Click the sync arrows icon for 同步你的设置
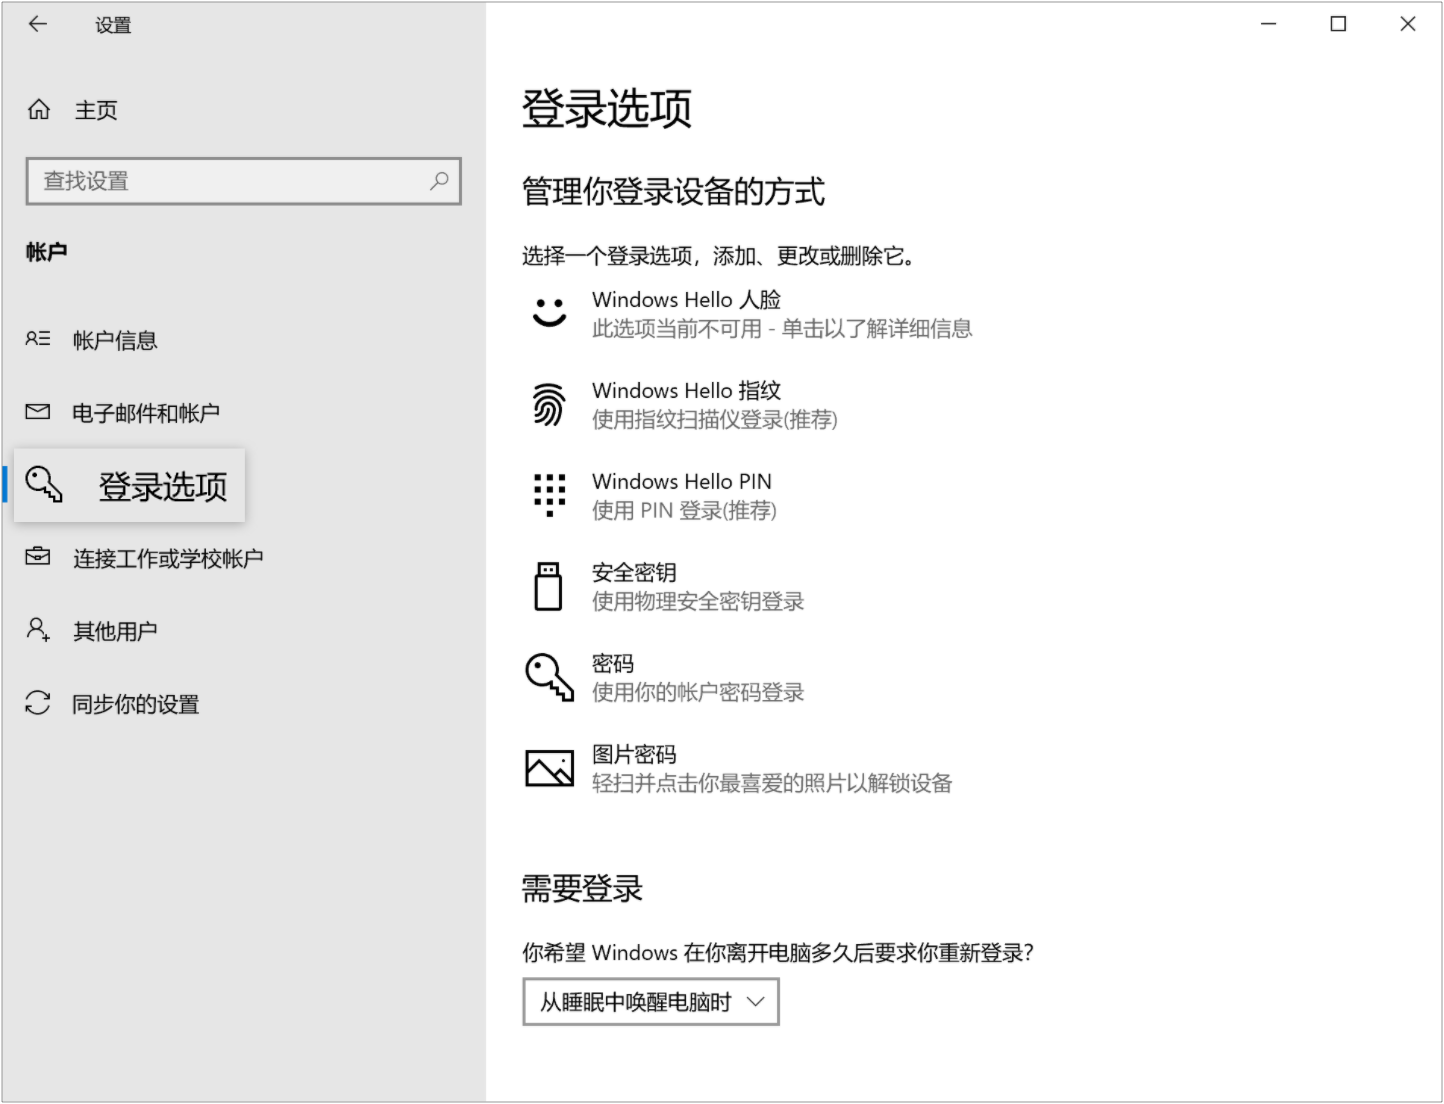 [x=38, y=703]
